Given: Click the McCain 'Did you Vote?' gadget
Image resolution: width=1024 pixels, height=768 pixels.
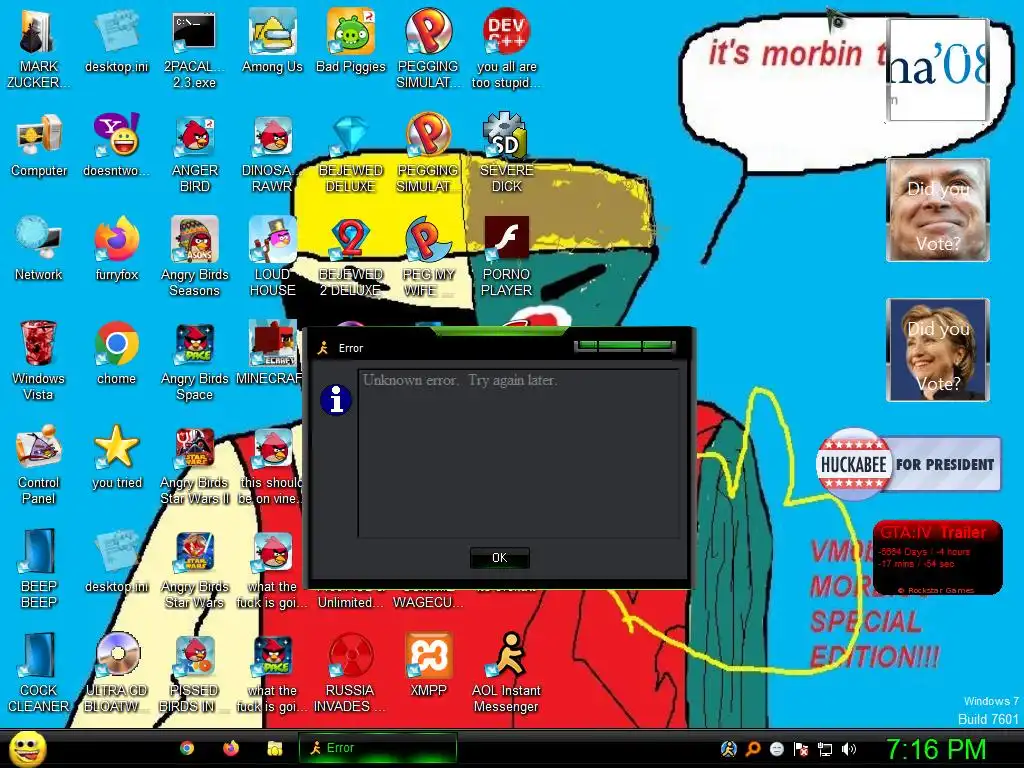Looking at the screenshot, I should point(938,210).
